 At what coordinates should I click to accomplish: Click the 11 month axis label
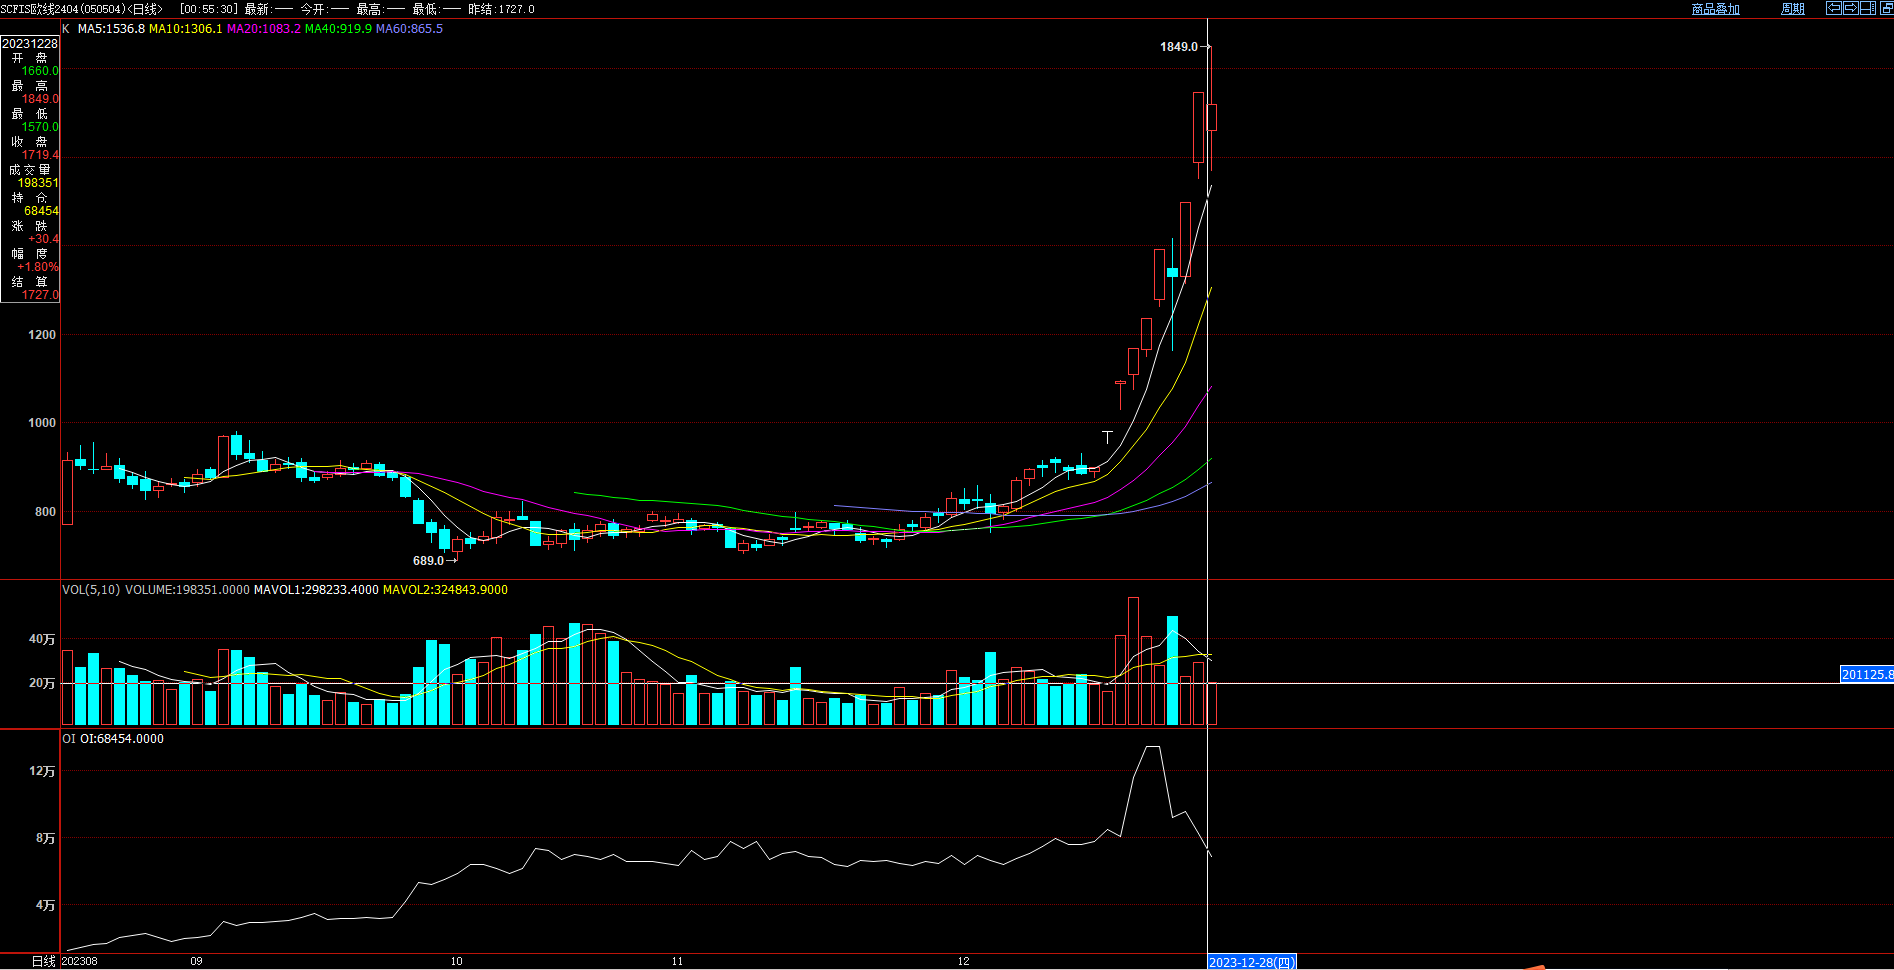(x=677, y=961)
